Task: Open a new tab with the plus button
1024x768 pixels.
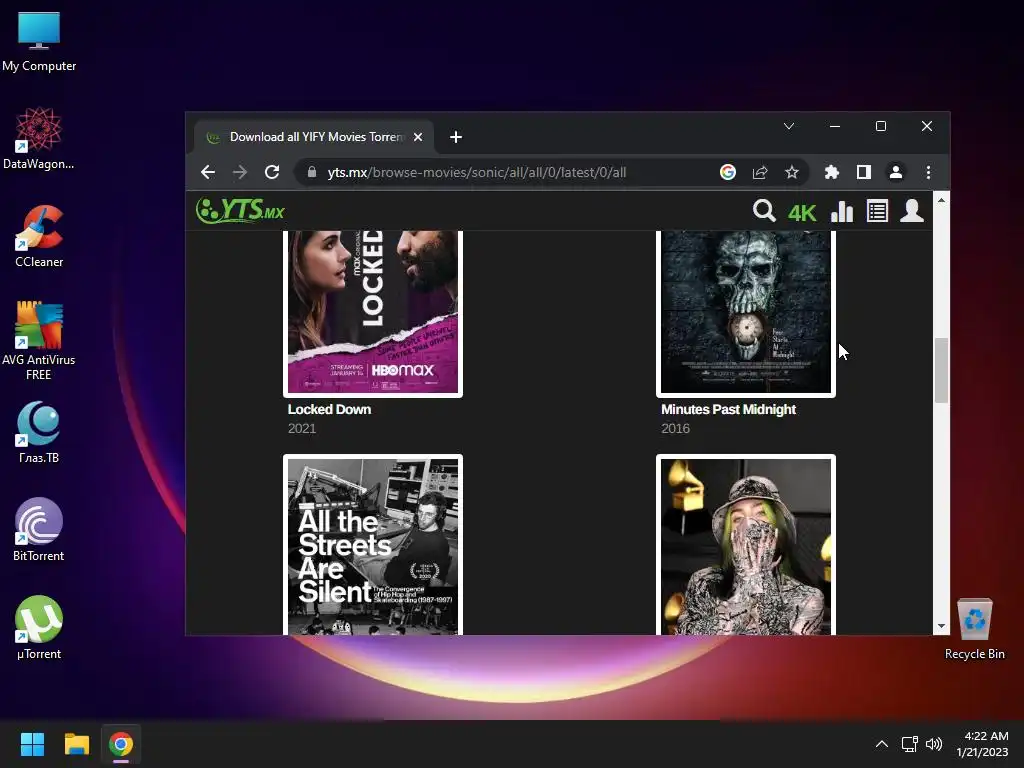Action: [456, 137]
